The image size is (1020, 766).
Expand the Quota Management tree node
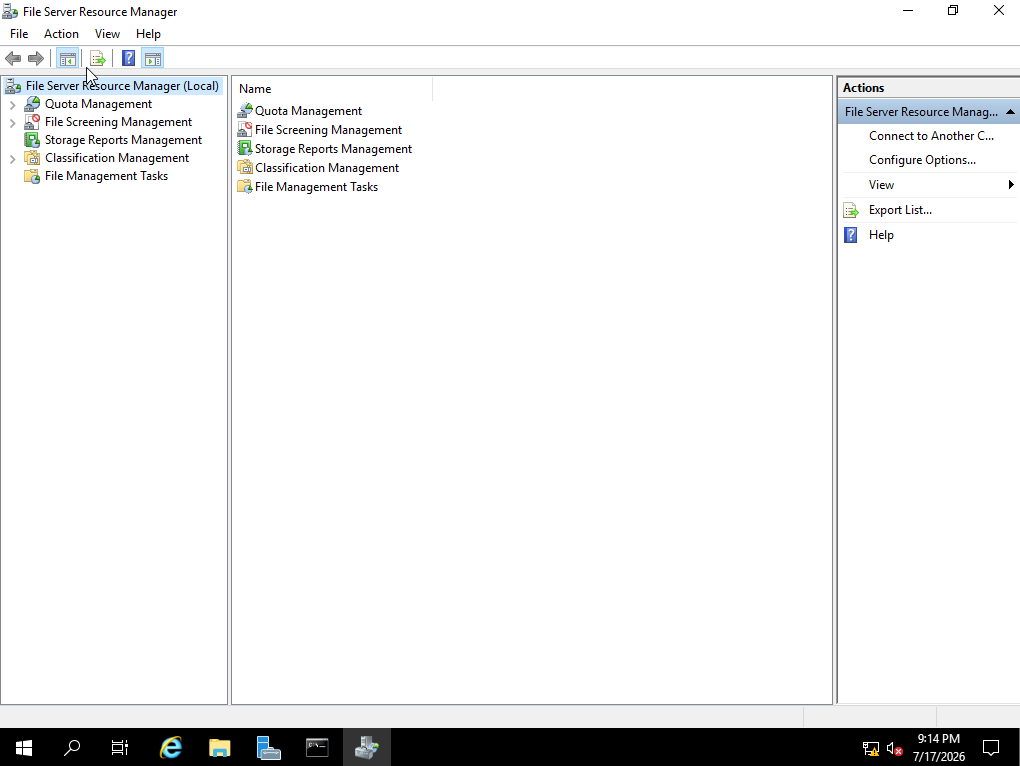(x=12, y=104)
